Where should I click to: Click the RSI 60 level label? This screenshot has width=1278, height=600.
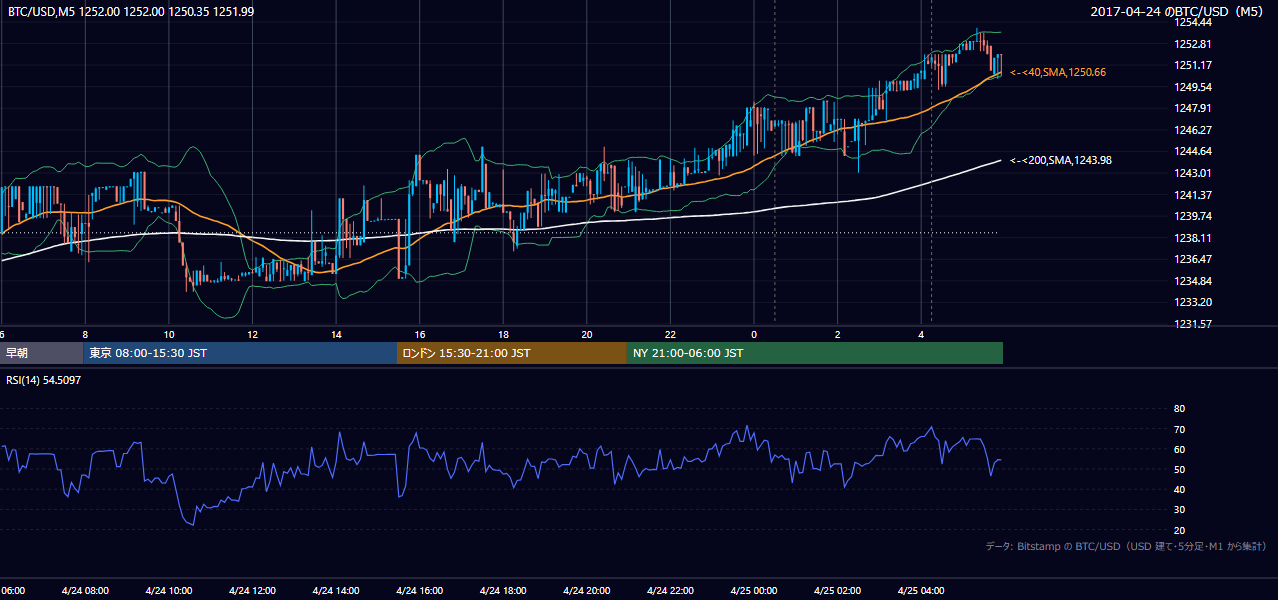(1179, 449)
